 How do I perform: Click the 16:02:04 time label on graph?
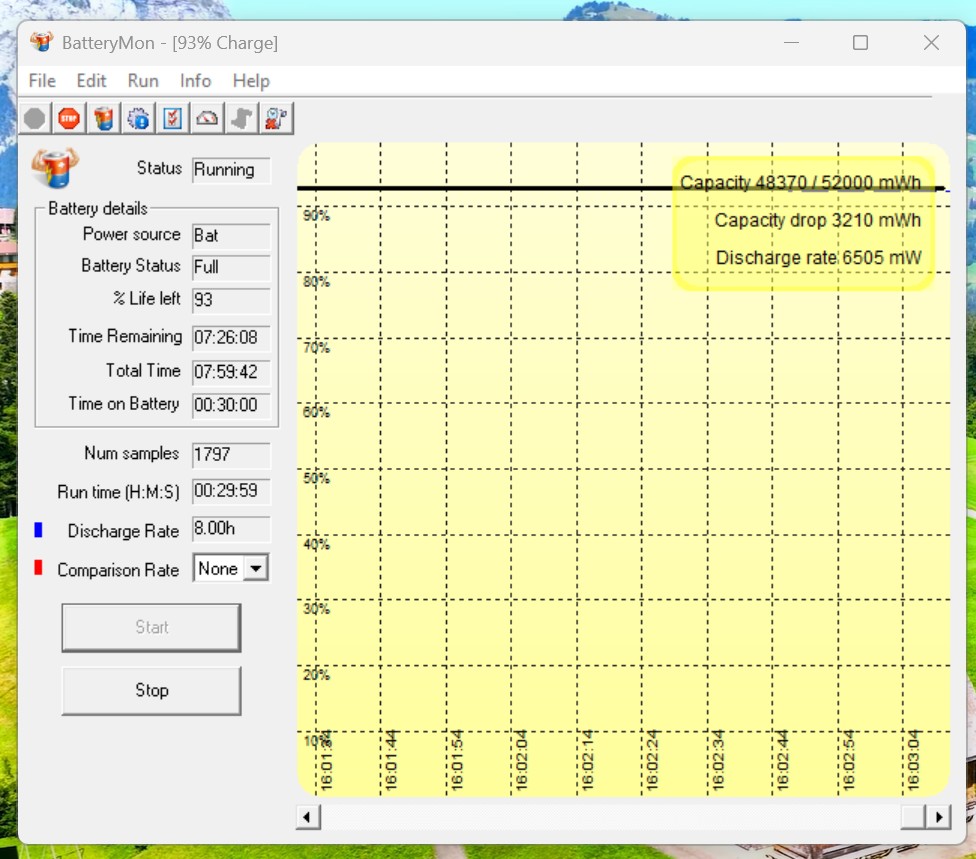(x=522, y=760)
